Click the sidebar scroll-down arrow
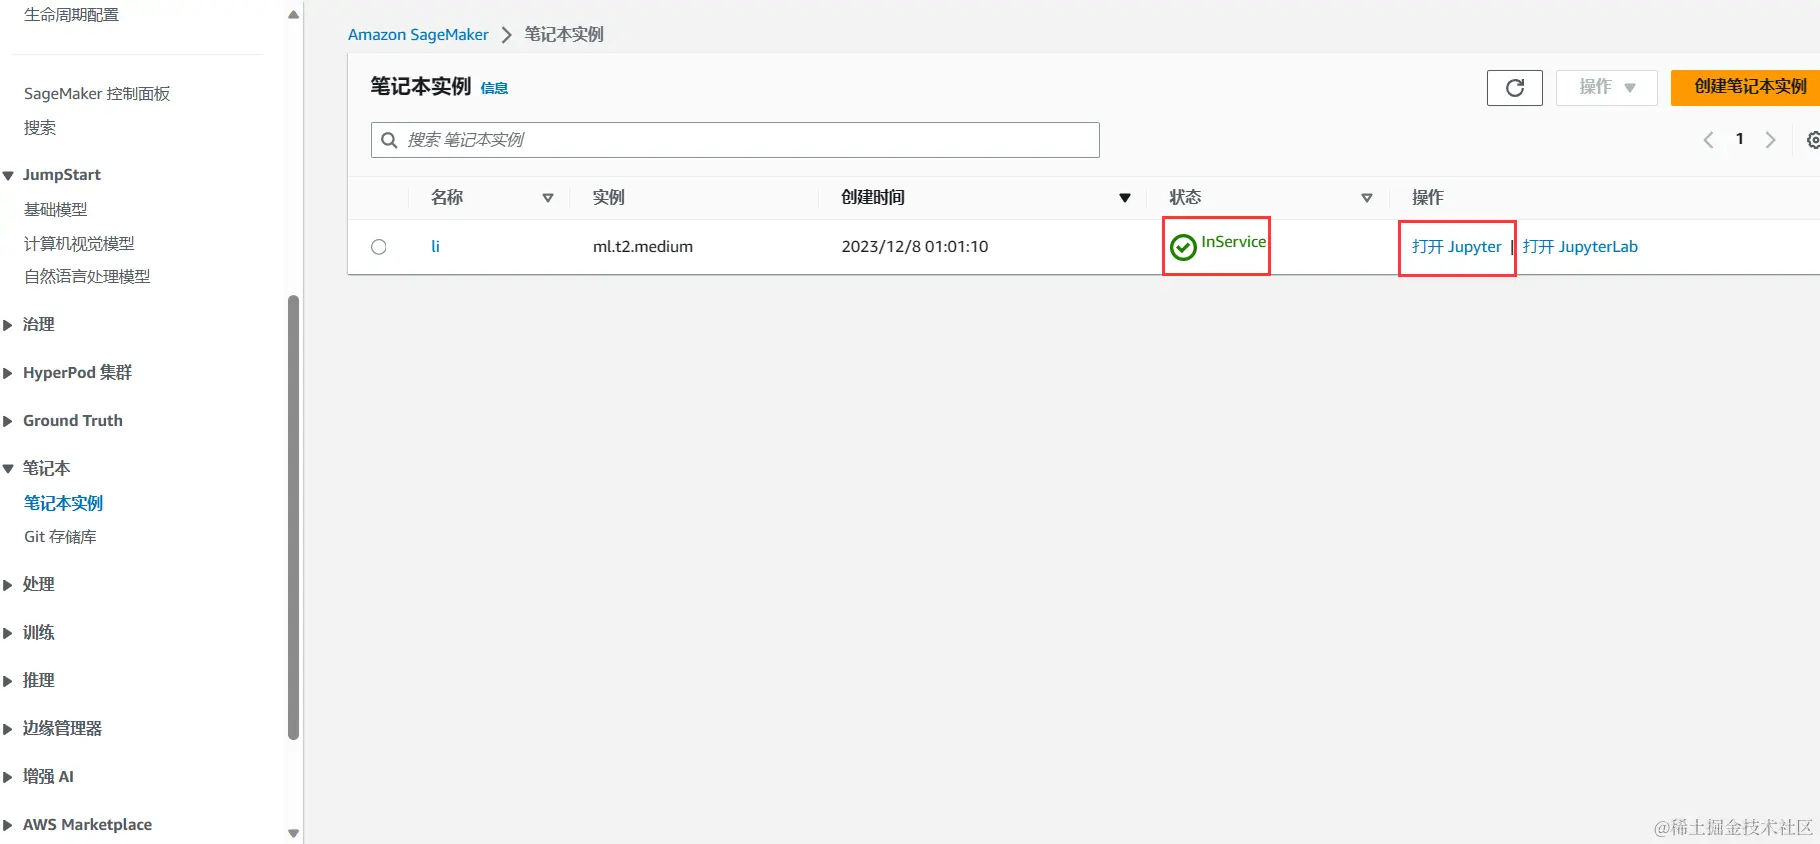Screen dimensions: 1820x844 [293, 832]
